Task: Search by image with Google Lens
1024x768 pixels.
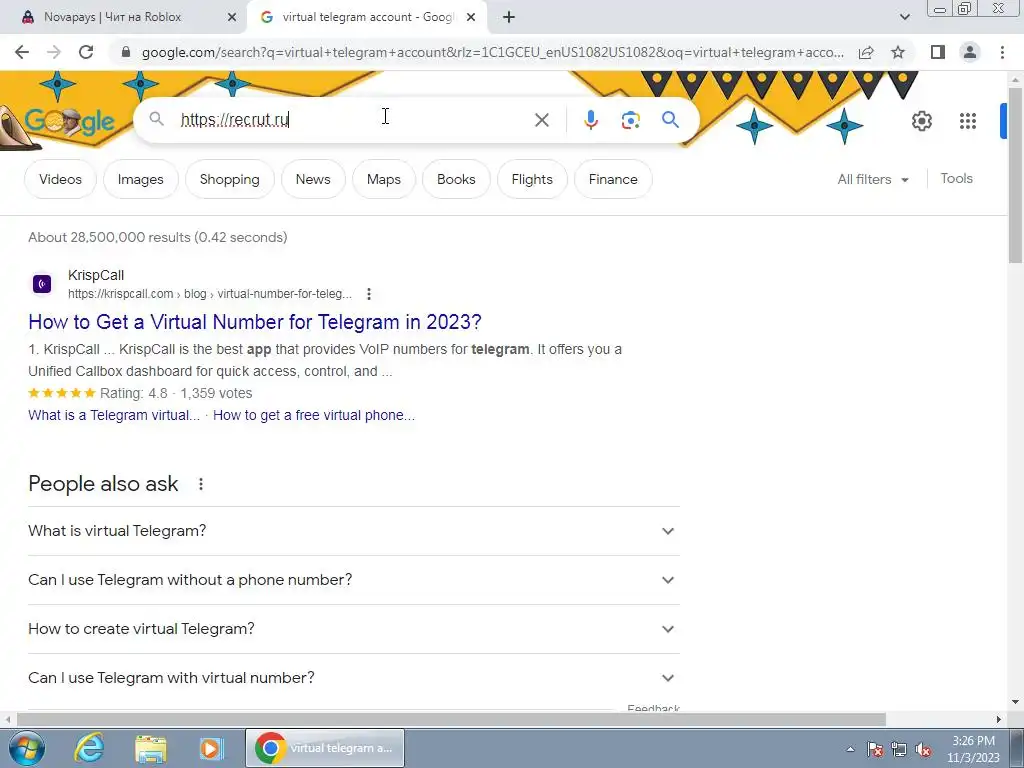Action: click(x=630, y=120)
